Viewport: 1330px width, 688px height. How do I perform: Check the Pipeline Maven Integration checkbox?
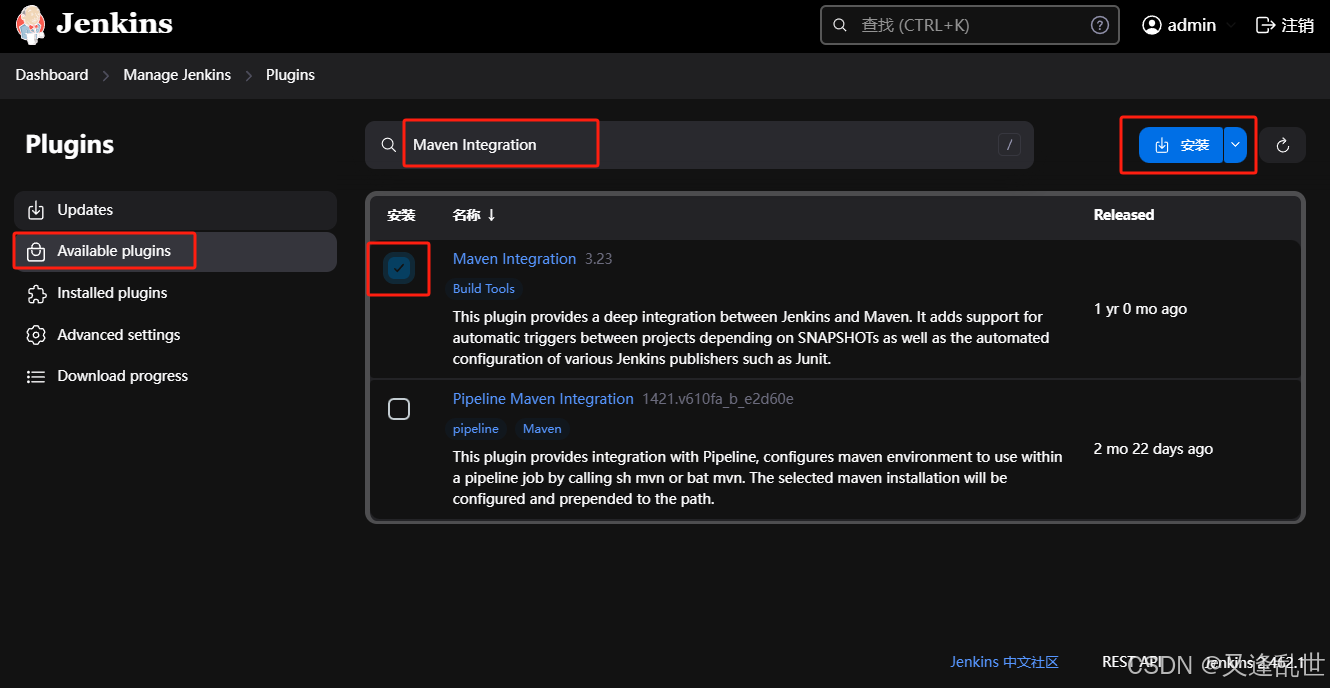[x=399, y=409]
